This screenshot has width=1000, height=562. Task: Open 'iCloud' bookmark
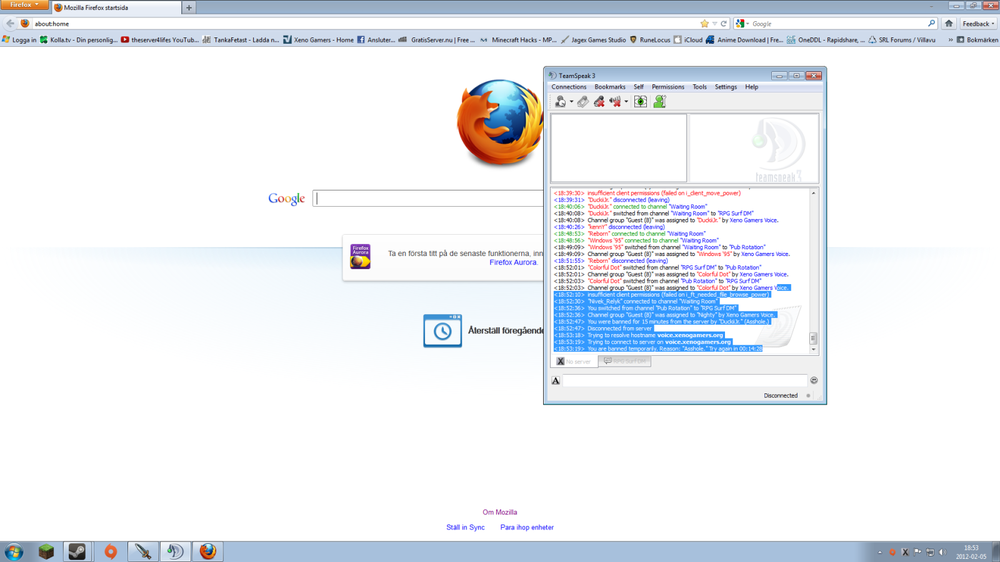(688, 40)
